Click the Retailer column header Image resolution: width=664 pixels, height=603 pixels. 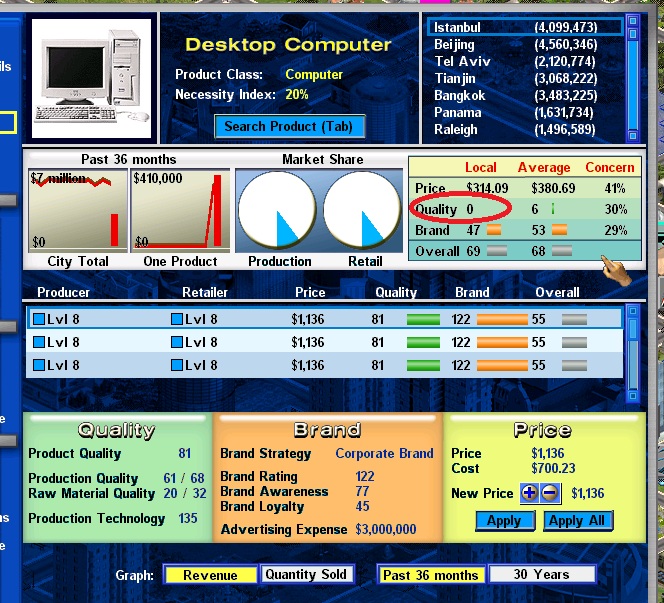tap(205, 292)
